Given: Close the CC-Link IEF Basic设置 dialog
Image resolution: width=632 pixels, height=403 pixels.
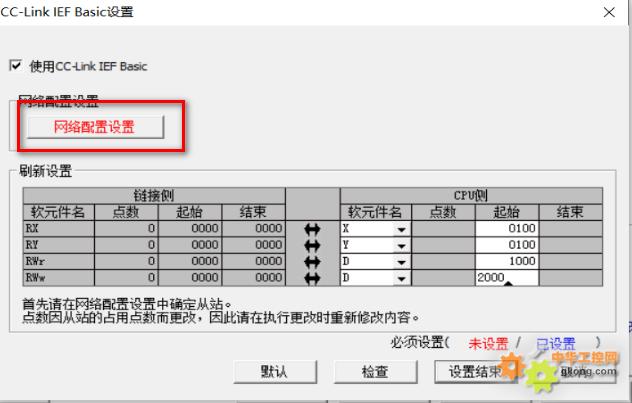Looking at the screenshot, I should (x=609, y=12).
